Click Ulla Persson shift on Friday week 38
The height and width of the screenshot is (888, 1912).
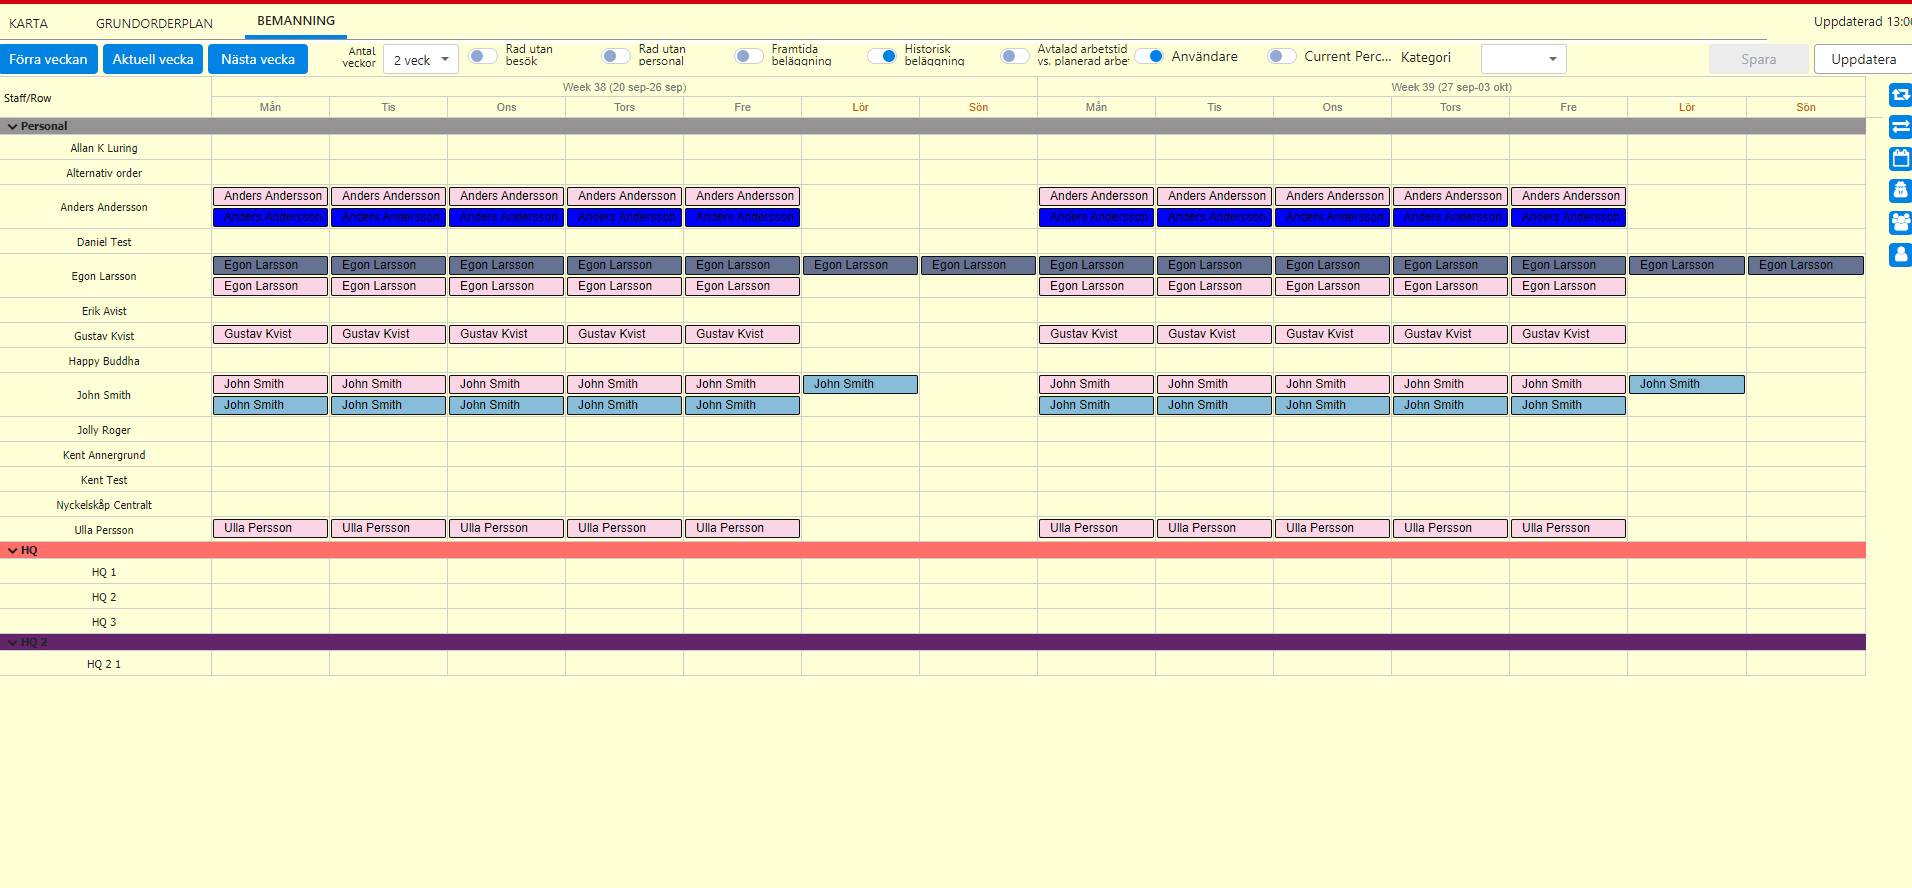pos(742,528)
